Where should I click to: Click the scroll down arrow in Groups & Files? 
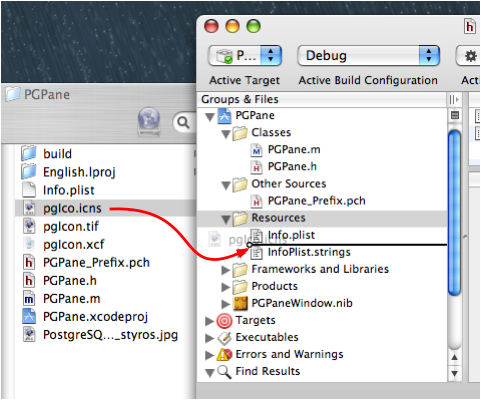click(x=454, y=373)
